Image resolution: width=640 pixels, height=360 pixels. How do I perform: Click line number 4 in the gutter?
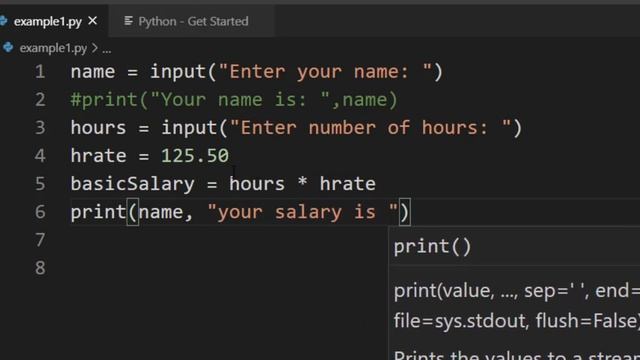(x=40, y=156)
